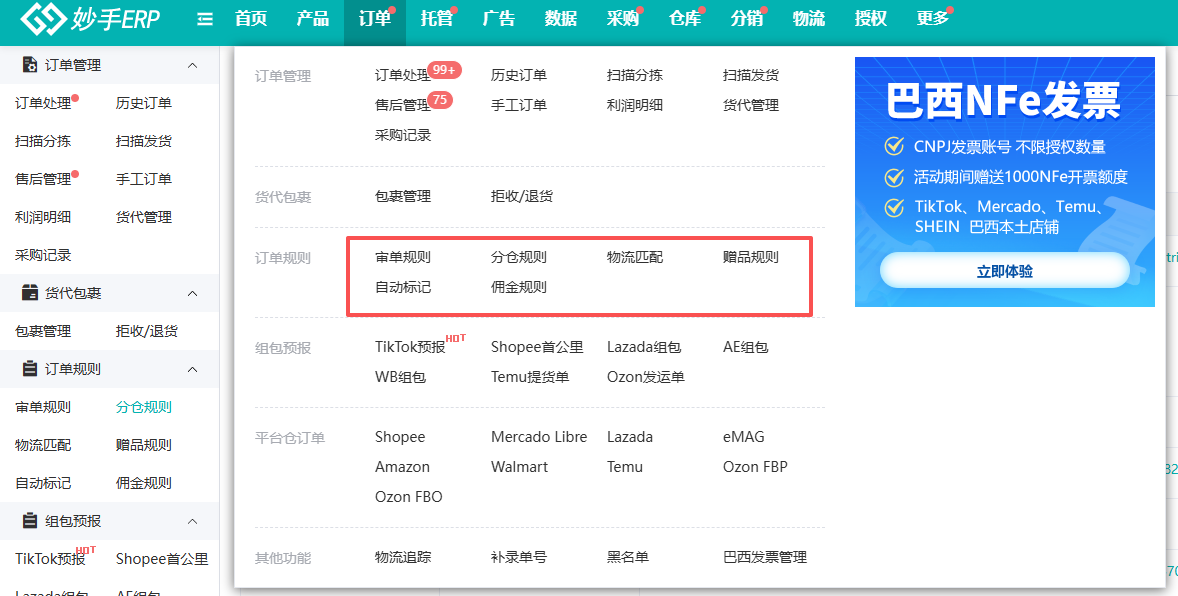Toggle the sidebar hamburger menu icon
1178x596 pixels.
point(204,20)
